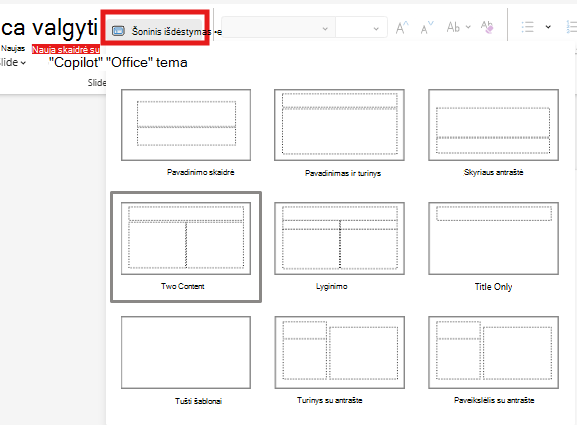Click the bullet list icon
Image resolution: width=577 pixels, height=425 pixels.
click(x=527, y=27)
